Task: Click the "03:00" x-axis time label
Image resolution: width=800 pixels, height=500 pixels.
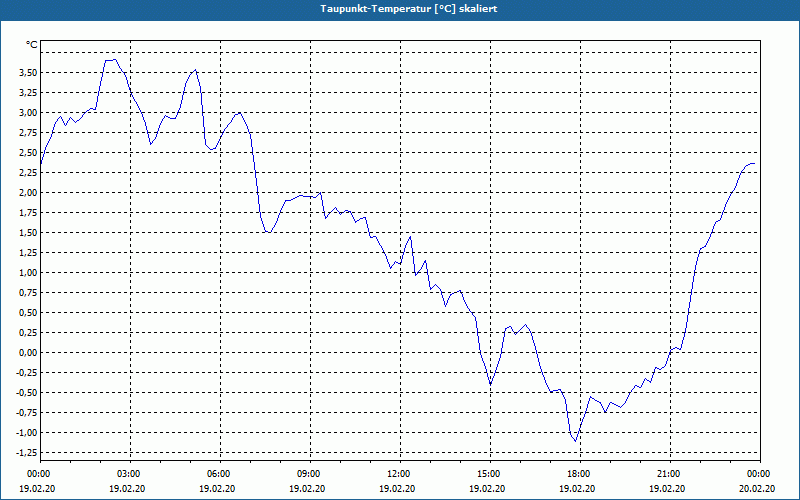Action: [131, 474]
